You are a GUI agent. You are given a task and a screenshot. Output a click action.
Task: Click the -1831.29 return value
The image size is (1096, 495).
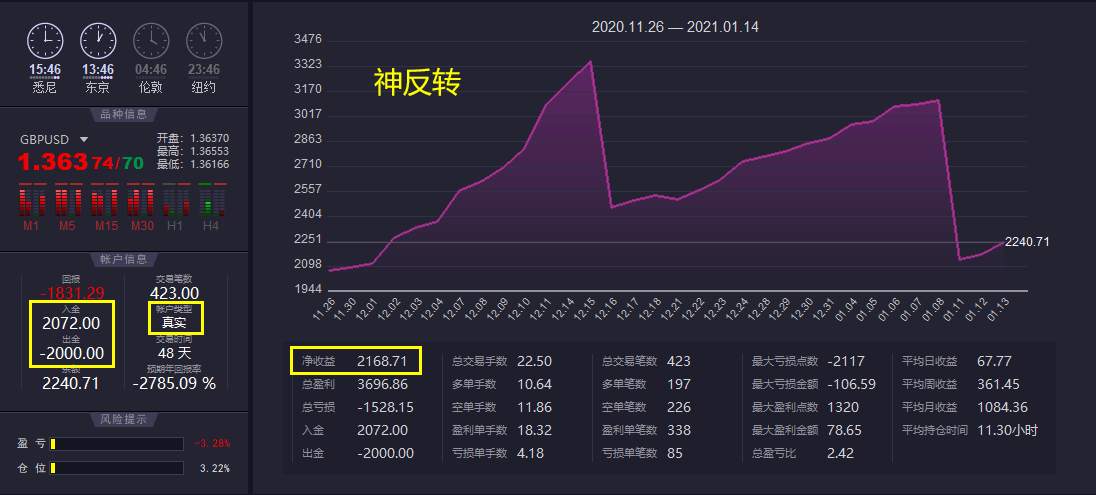[x=72, y=294]
